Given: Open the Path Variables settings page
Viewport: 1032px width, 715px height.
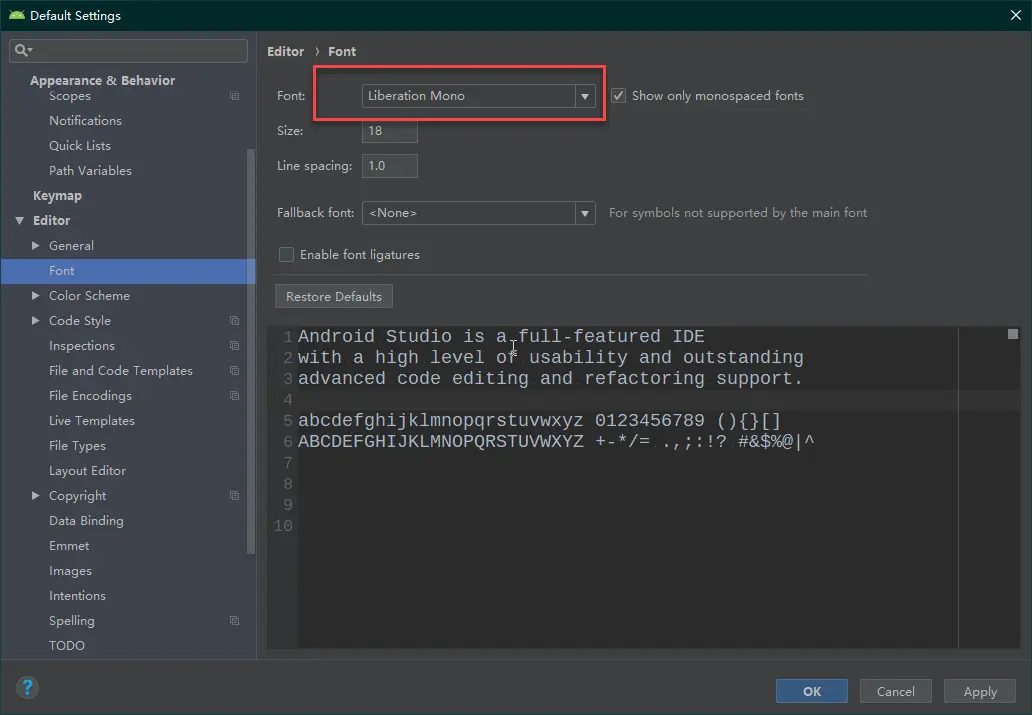Looking at the screenshot, I should point(90,171).
